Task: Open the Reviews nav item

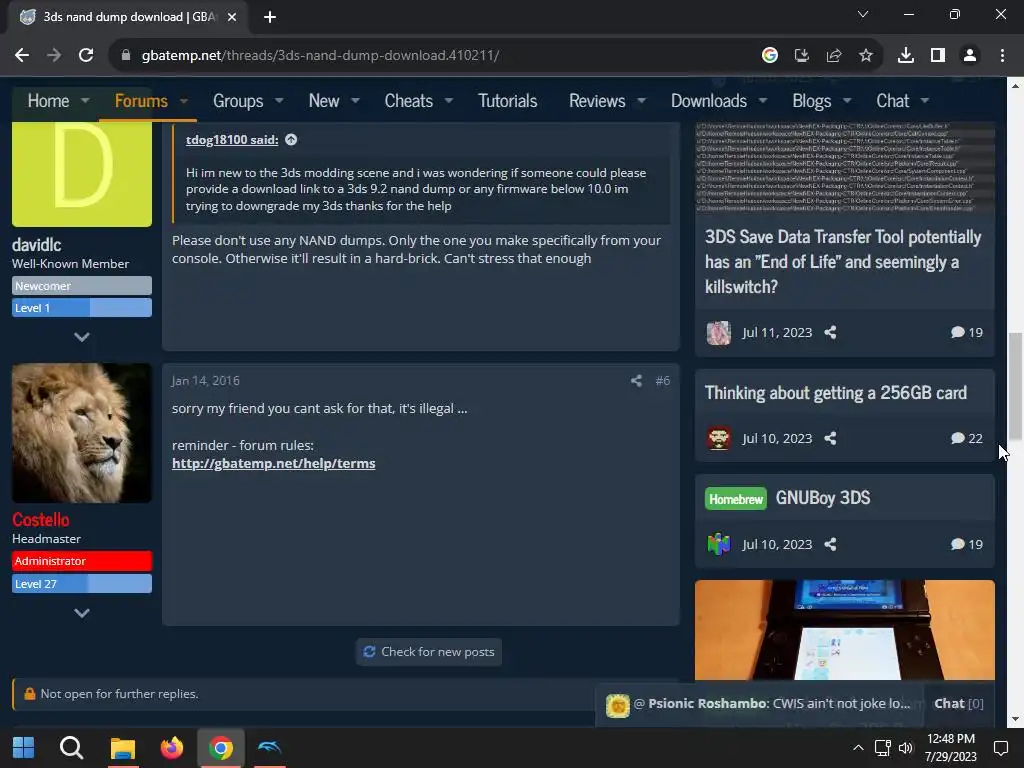Action: 597,101
